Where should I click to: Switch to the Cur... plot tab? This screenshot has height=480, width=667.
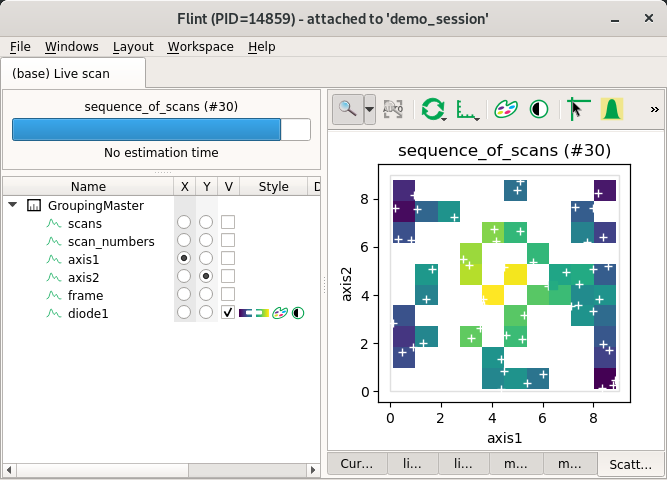tap(357, 463)
